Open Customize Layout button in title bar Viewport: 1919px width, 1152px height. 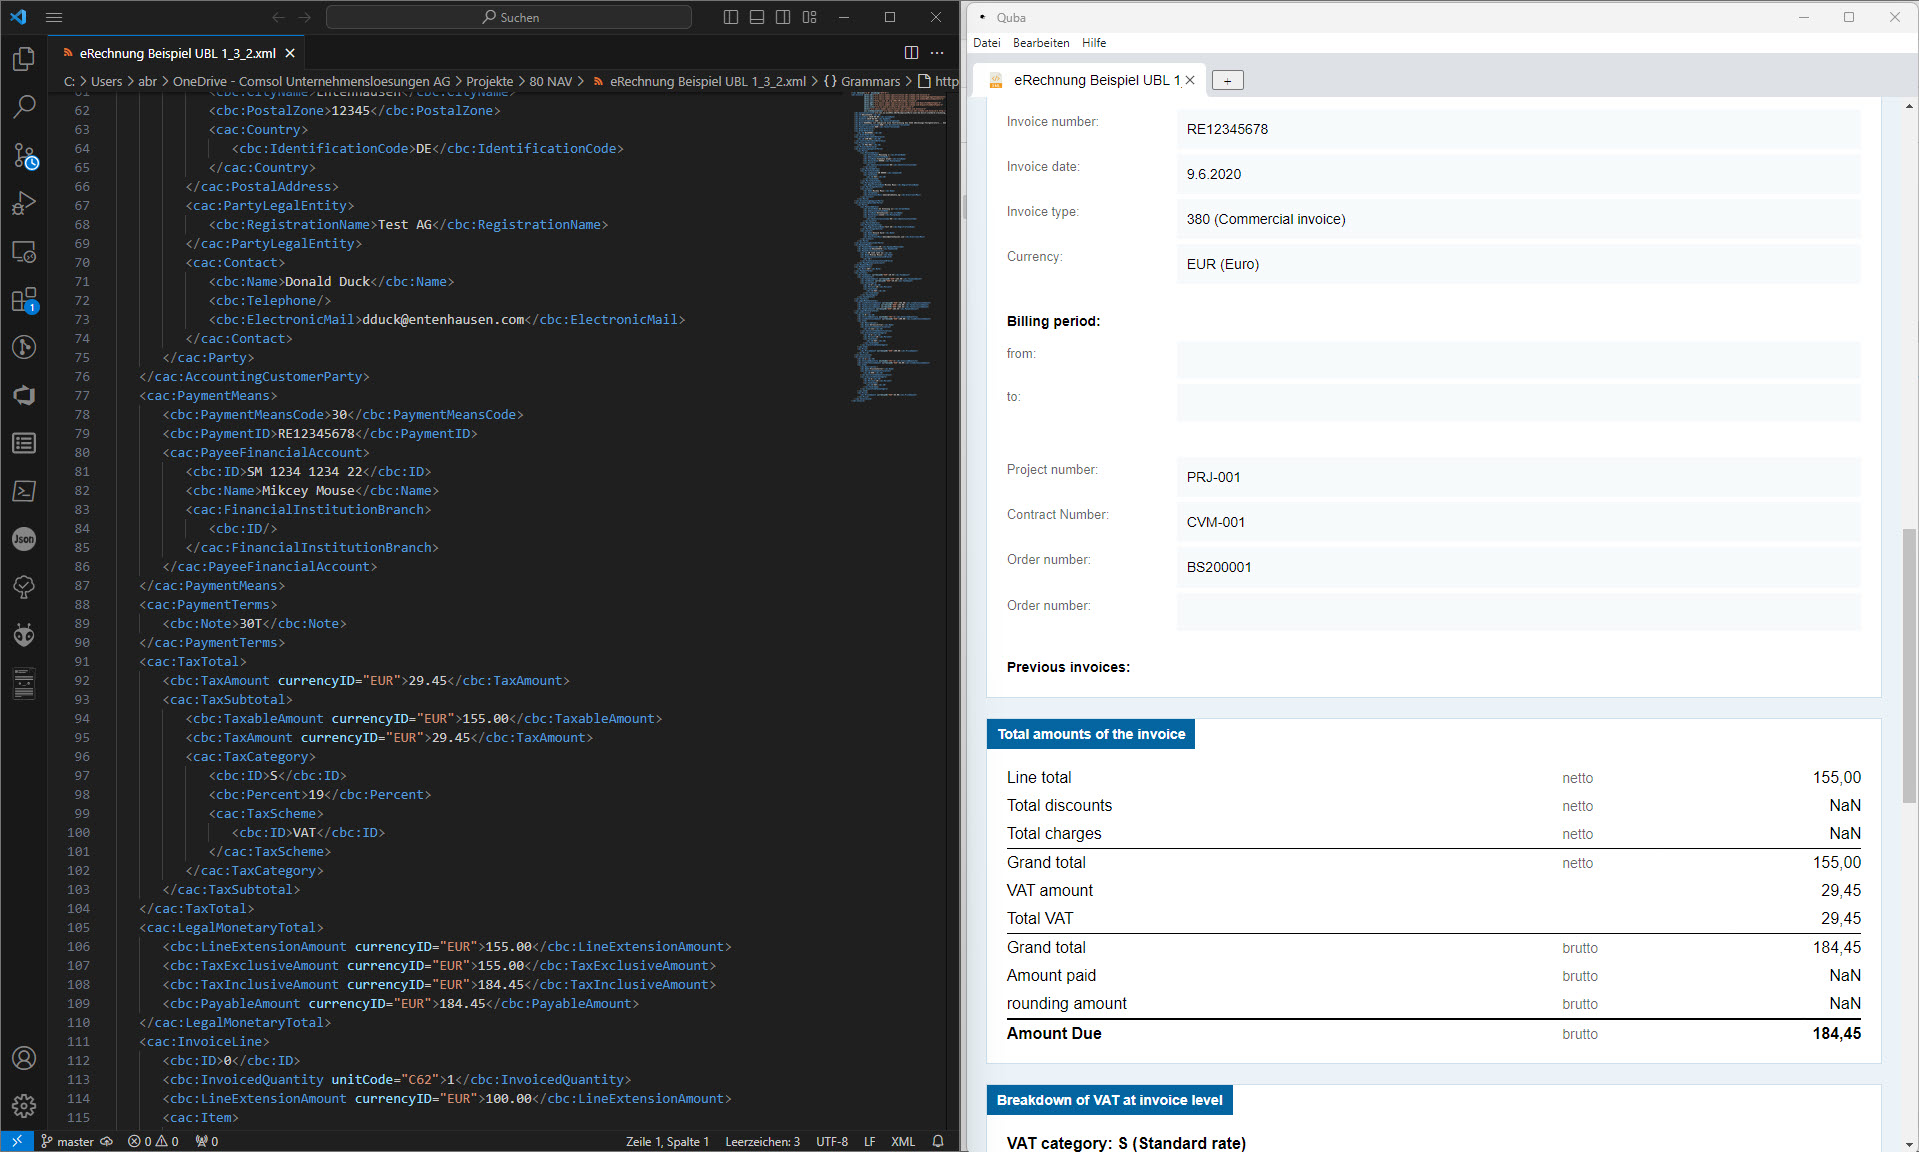[x=810, y=17]
